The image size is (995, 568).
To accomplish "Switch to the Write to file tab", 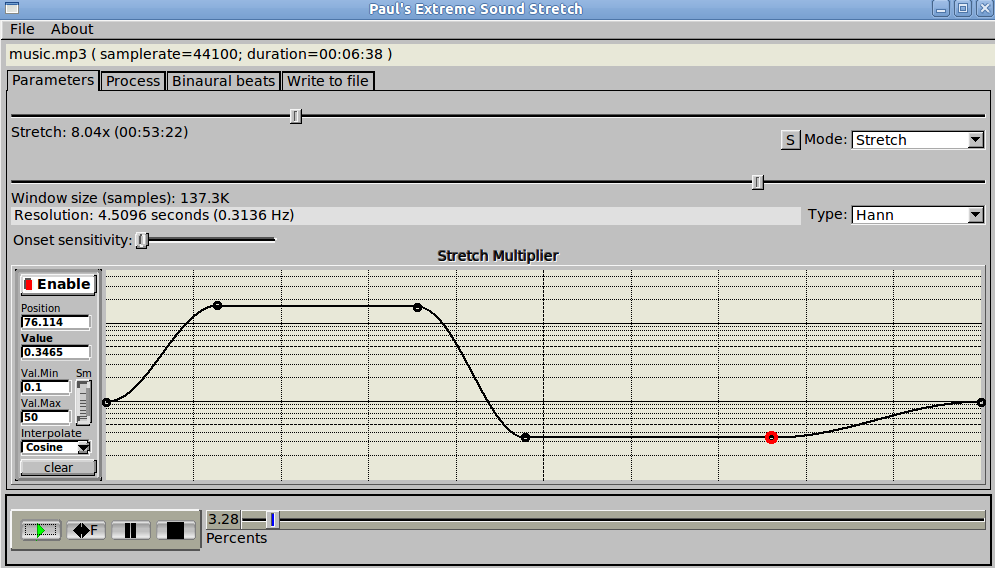I will pyautogui.click(x=328, y=81).
